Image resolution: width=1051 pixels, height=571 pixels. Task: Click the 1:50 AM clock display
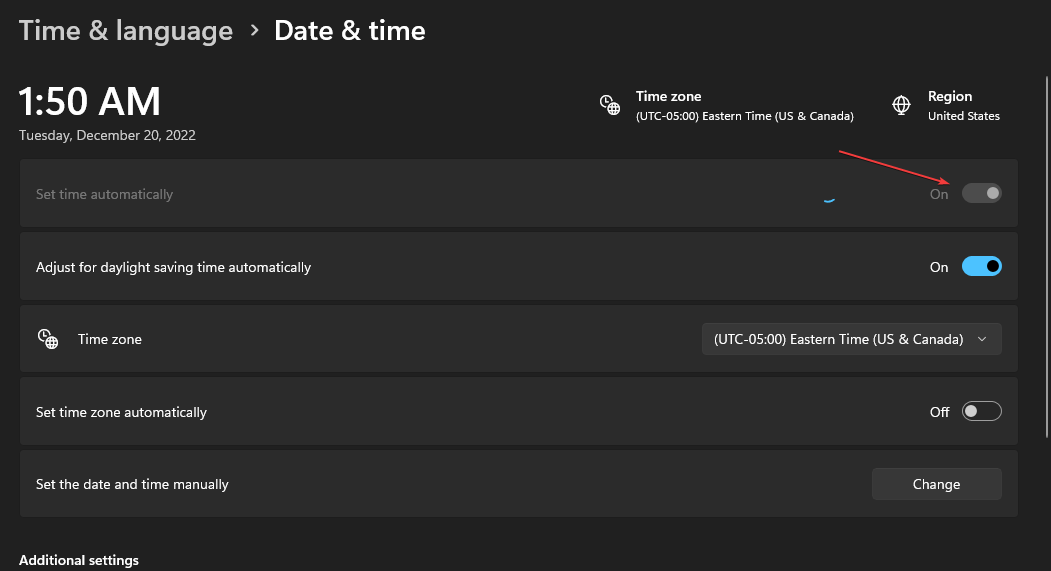90,102
